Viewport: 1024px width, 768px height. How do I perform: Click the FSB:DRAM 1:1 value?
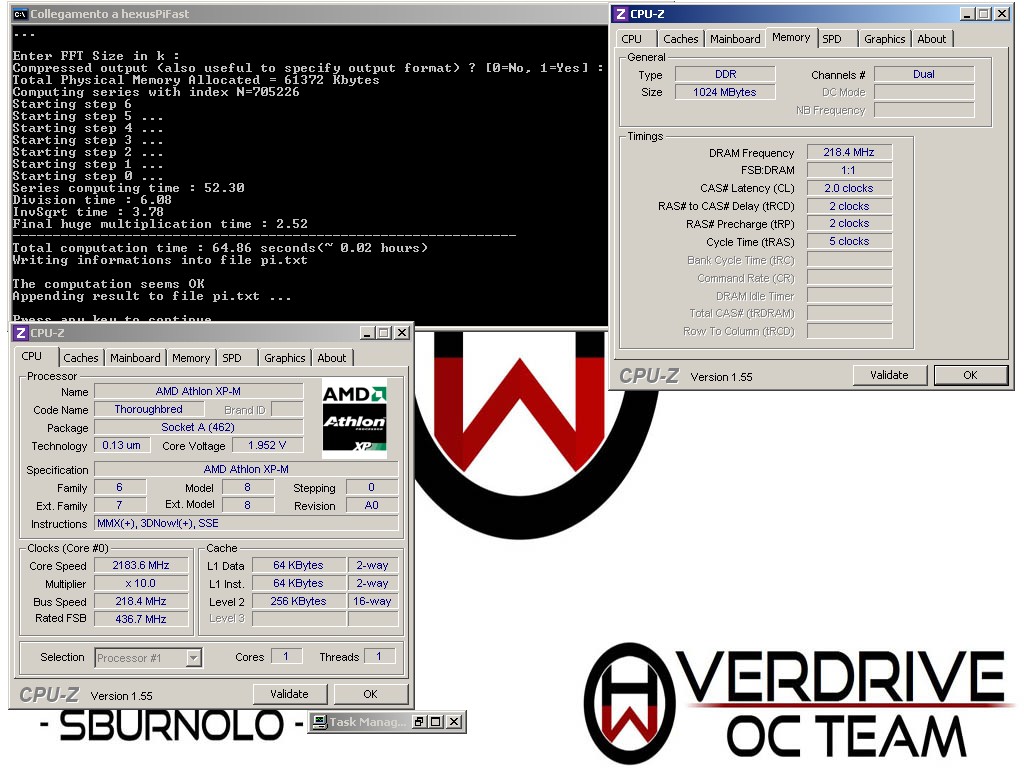[849, 170]
